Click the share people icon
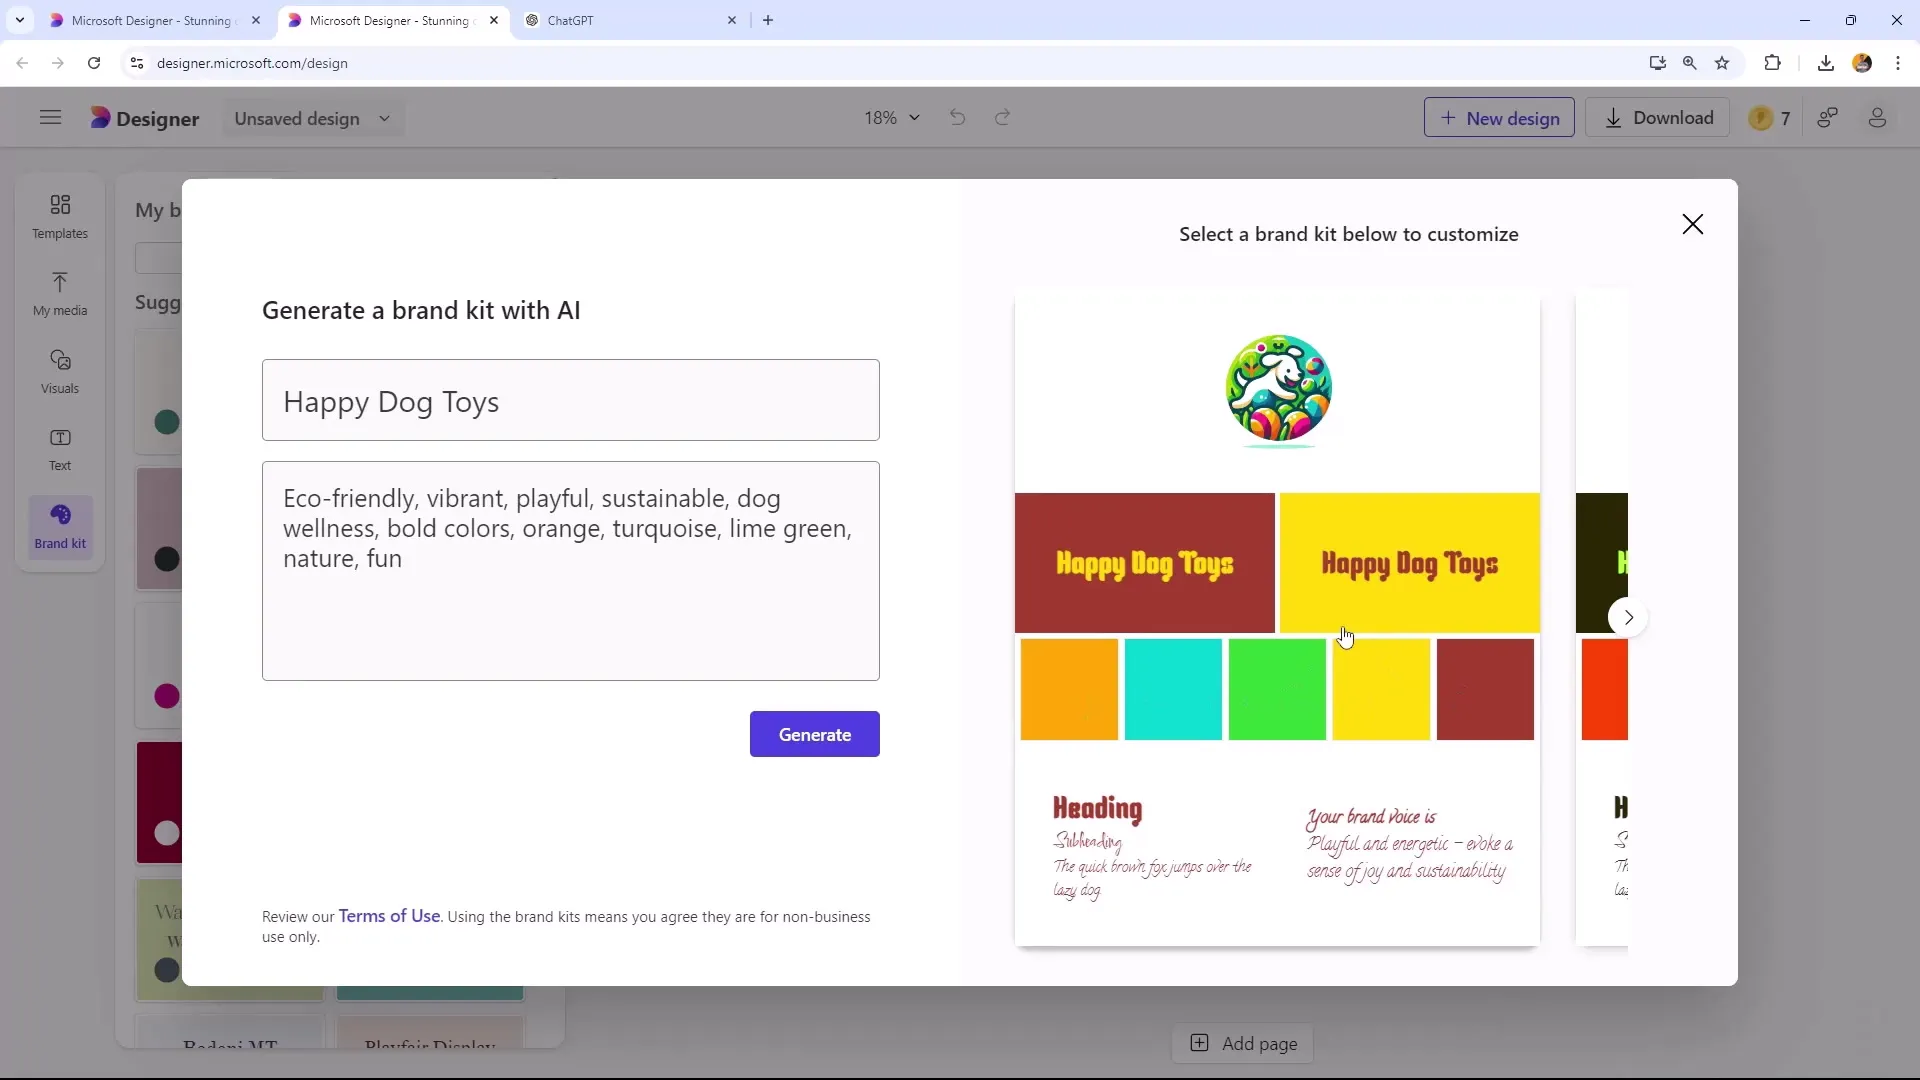The image size is (1920, 1080). pyautogui.click(x=1828, y=118)
